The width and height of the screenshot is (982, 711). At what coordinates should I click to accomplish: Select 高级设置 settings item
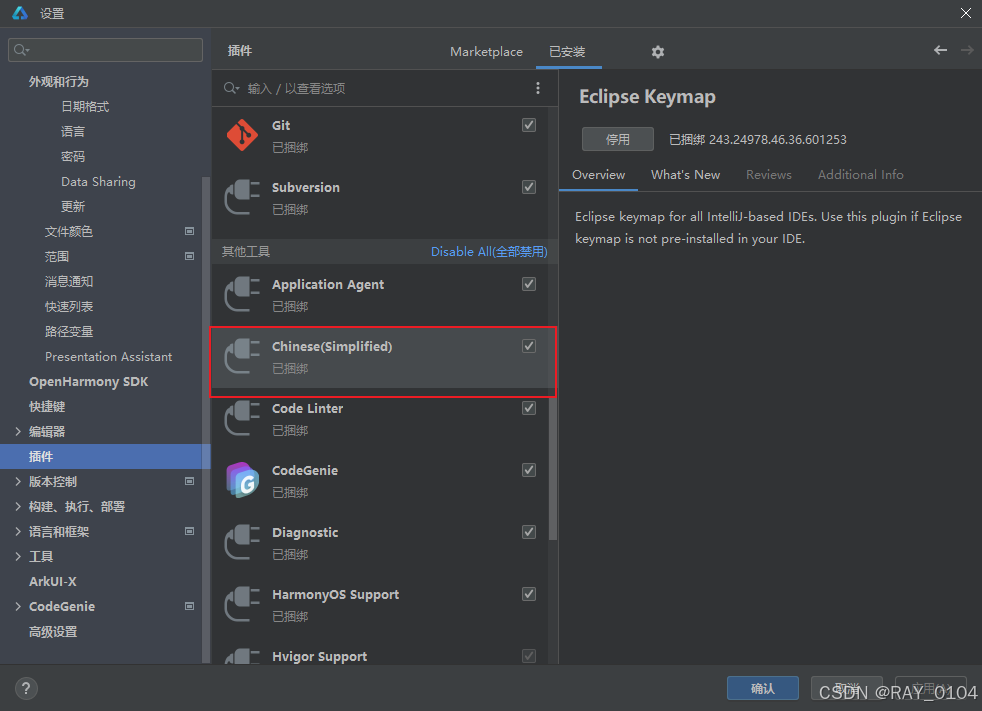pyautogui.click(x=53, y=631)
